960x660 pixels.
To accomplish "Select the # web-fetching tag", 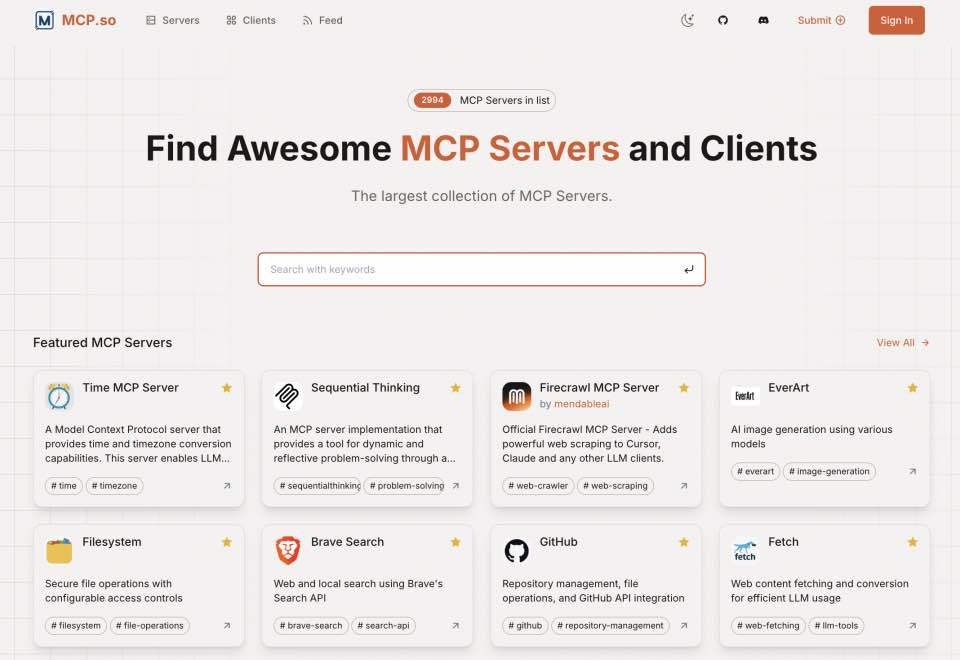I will tap(768, 626).
